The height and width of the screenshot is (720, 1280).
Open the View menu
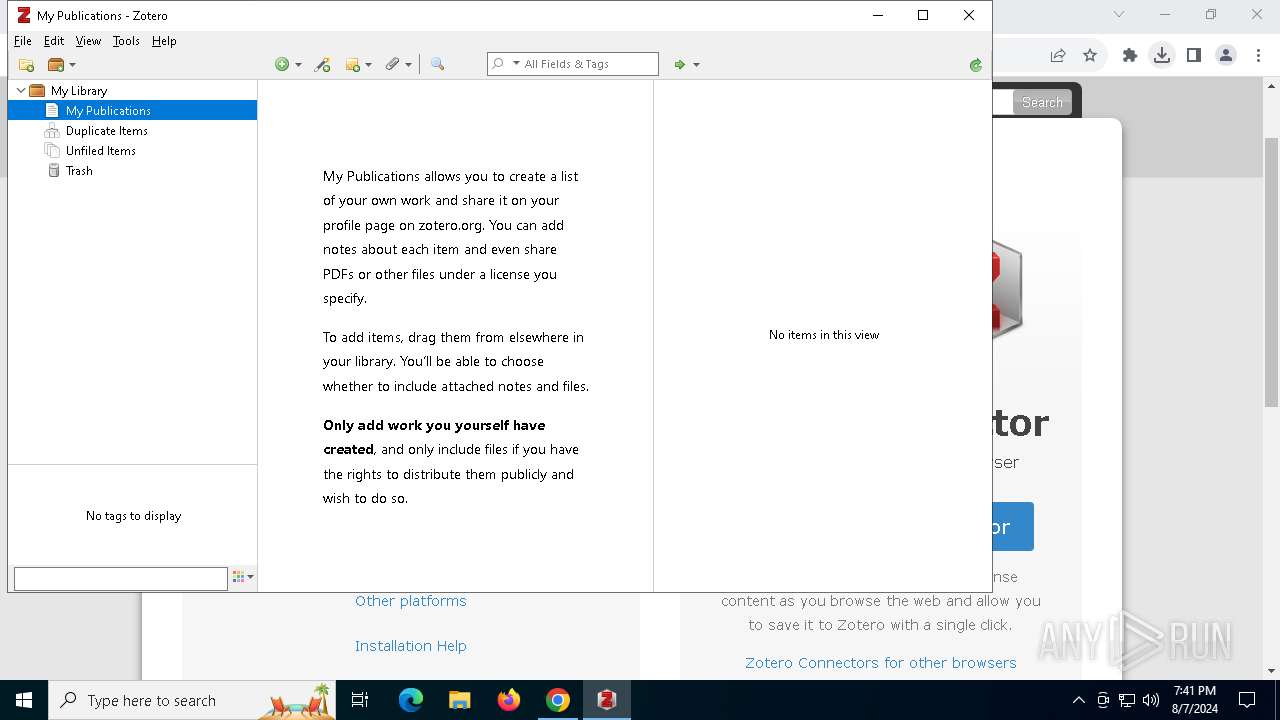[x=88, y=41]
